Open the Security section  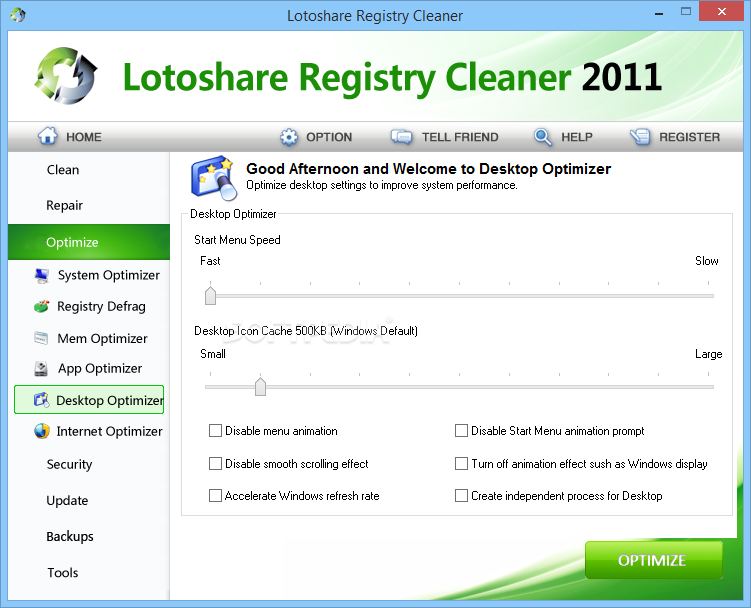click(69, 464)
